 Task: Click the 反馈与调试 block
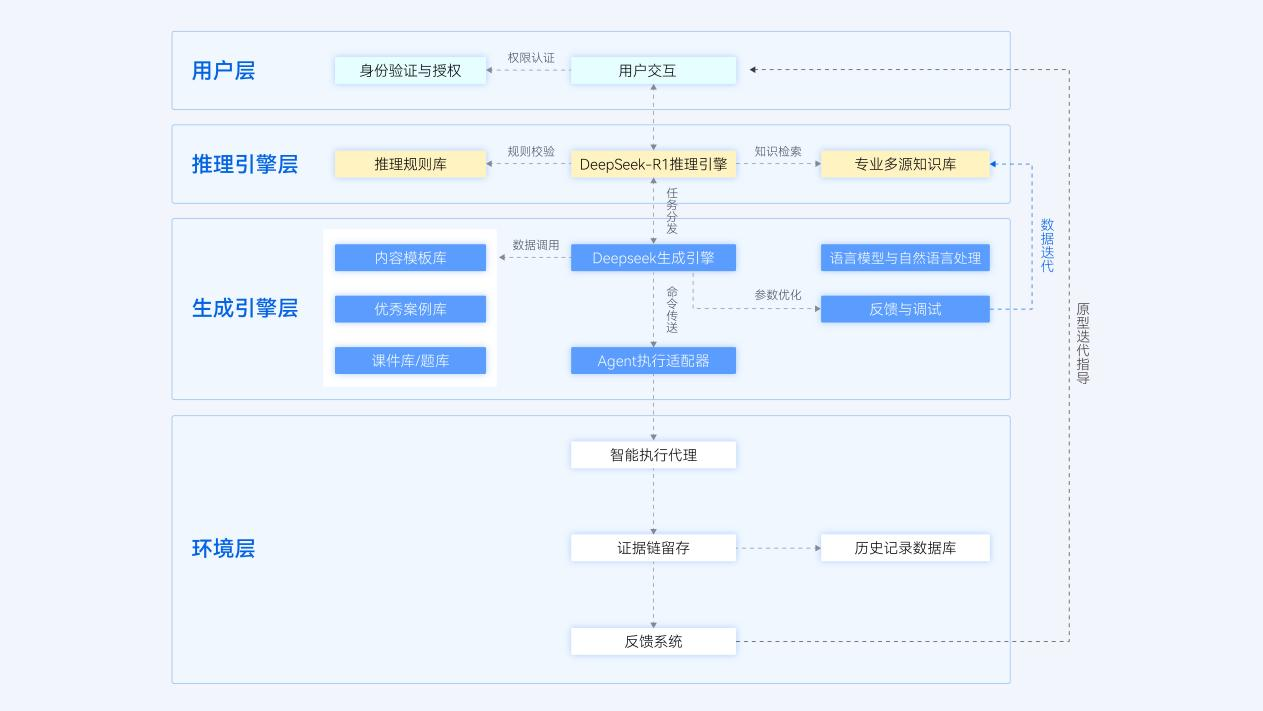(905, 309)
